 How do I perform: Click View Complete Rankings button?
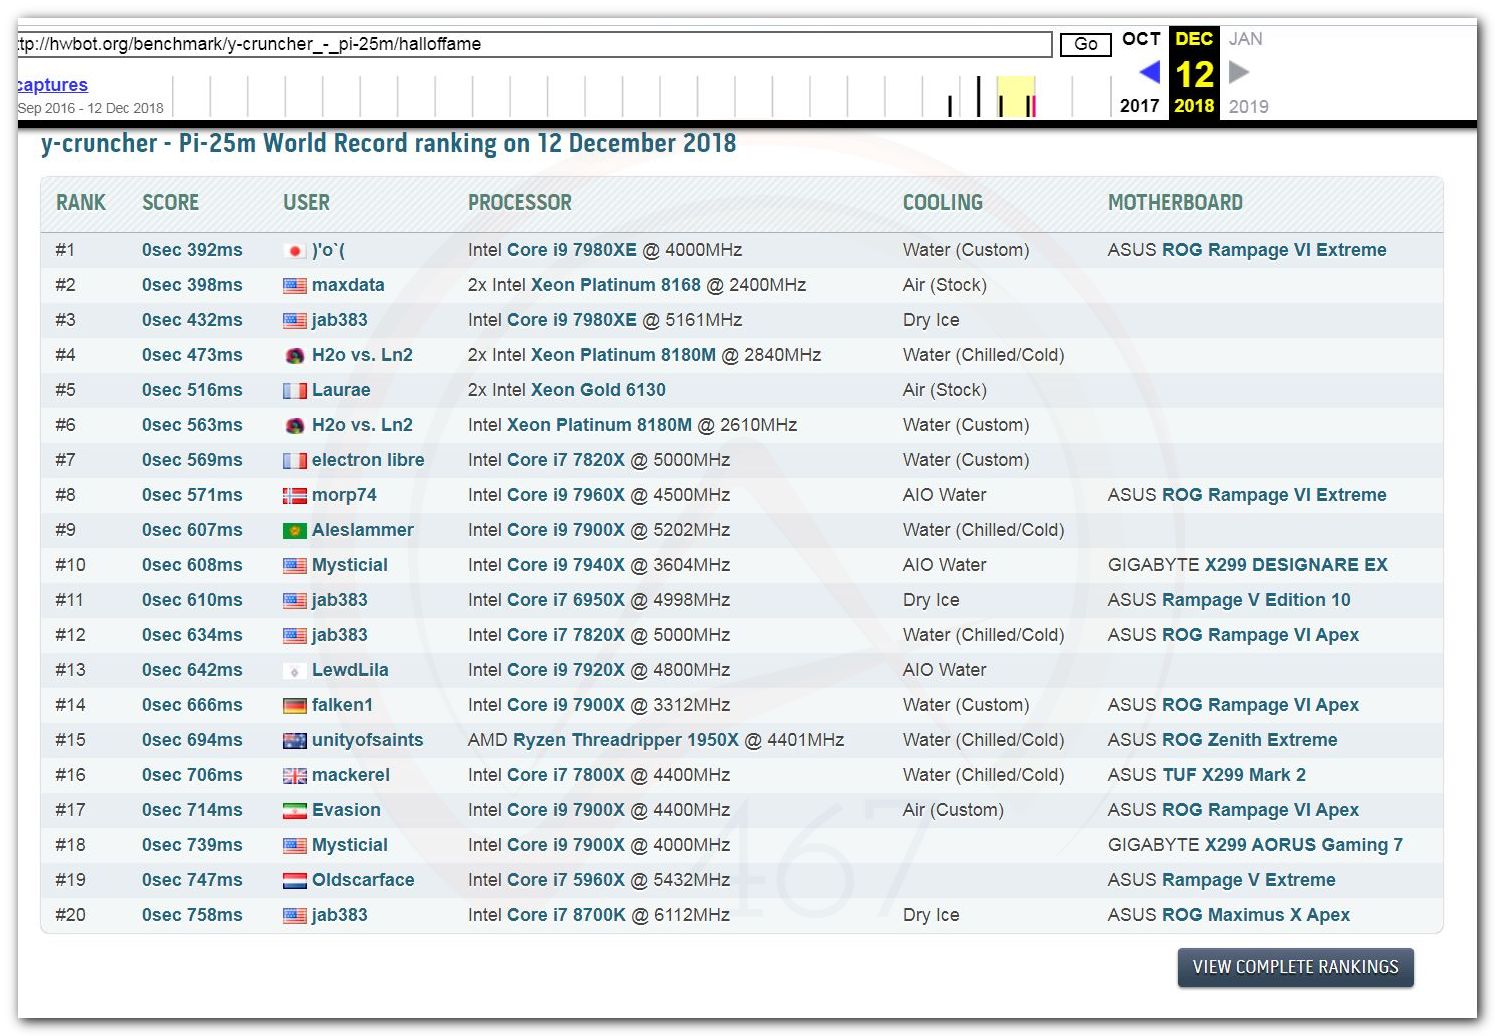(1295, 967)
